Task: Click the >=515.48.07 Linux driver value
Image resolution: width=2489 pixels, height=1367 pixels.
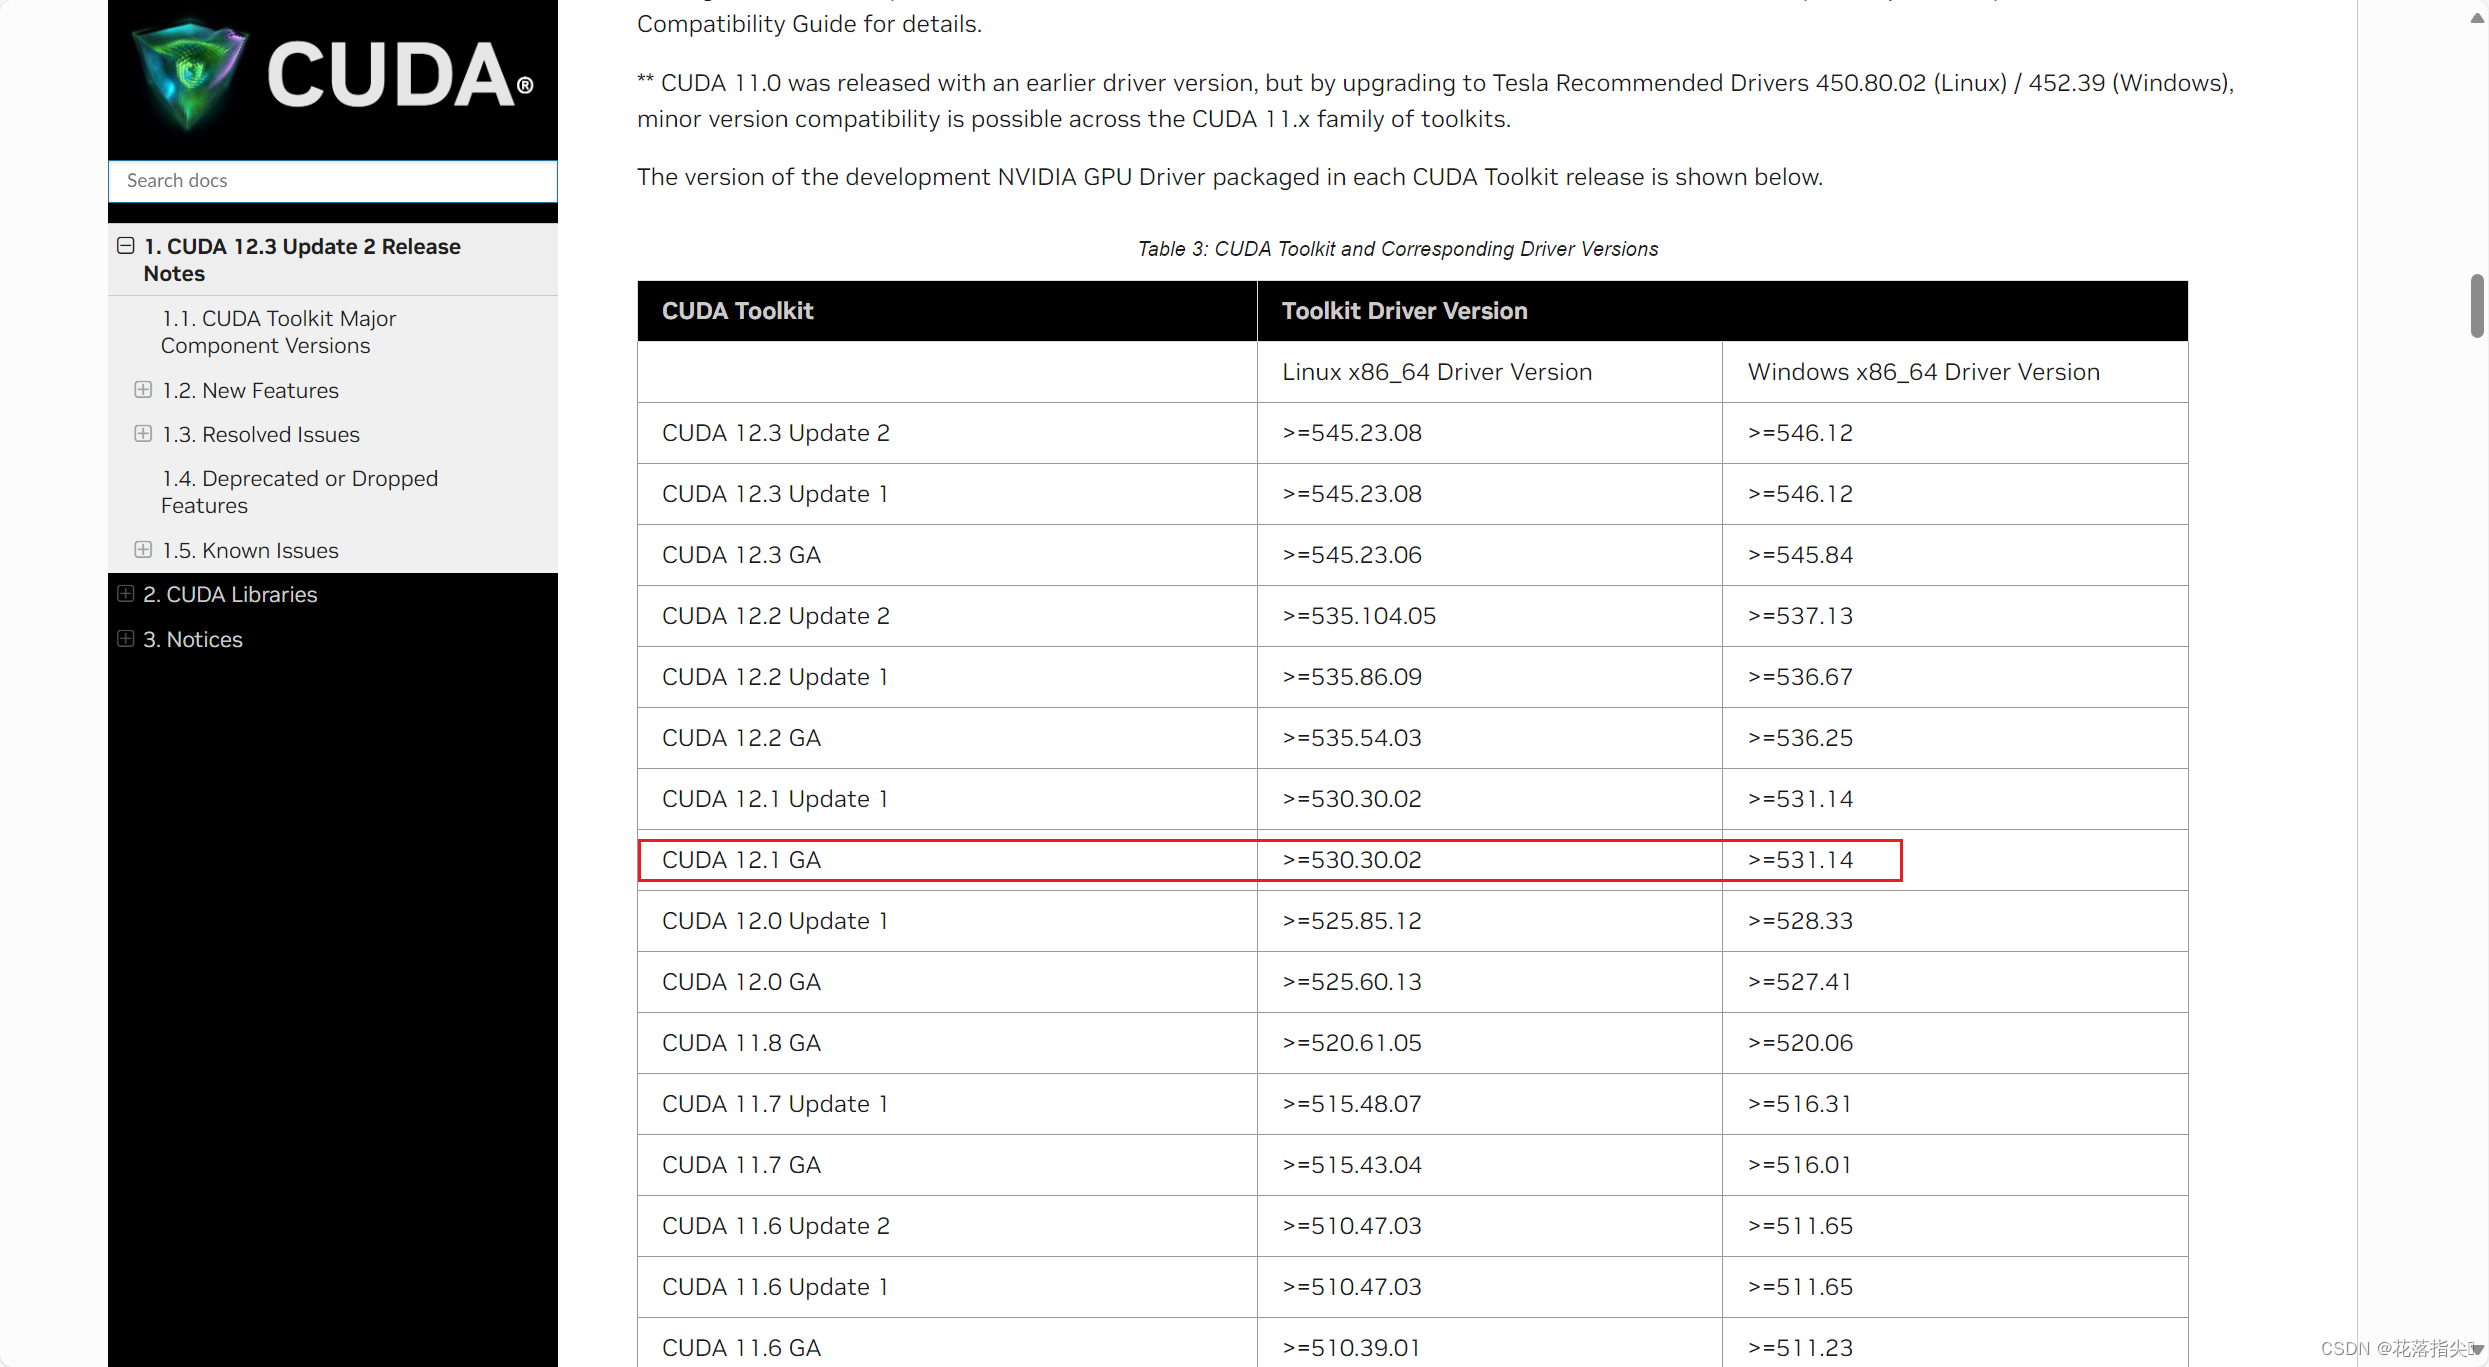Action: pyautogui.click(x=1352, y=1104)
